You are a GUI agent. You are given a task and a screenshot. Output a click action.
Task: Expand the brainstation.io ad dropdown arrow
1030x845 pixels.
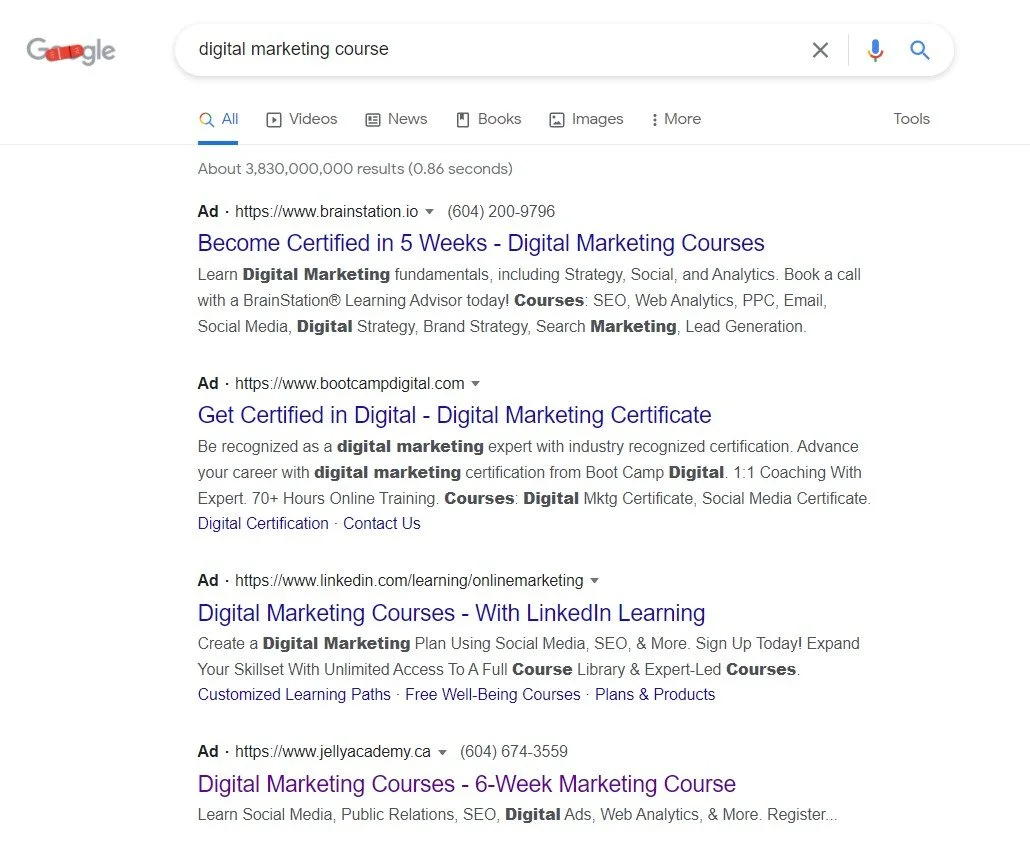pyautogui.click(x=430, y=212)
